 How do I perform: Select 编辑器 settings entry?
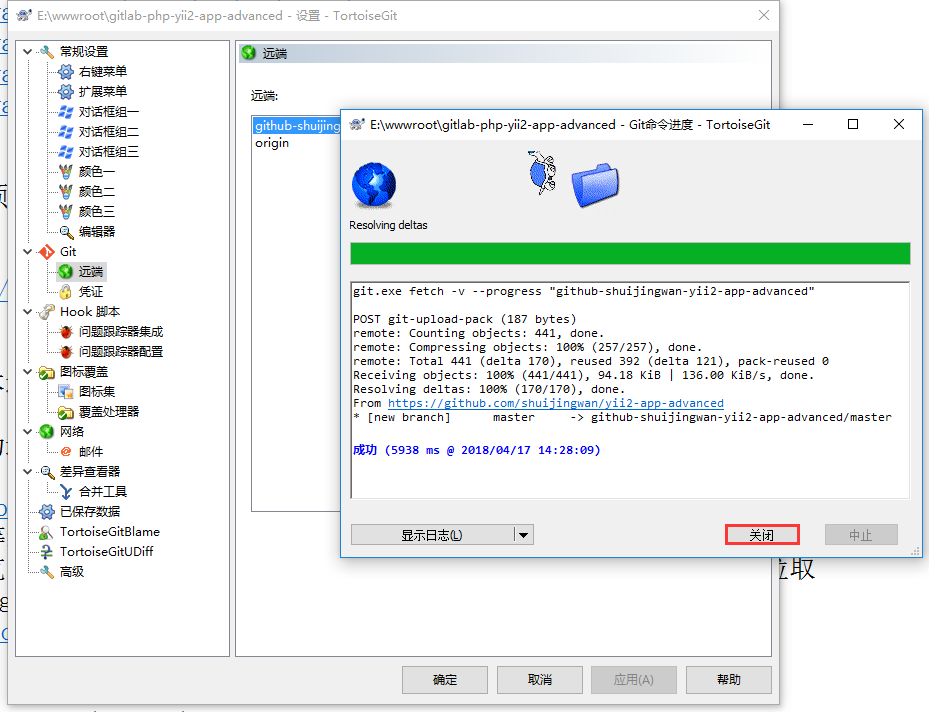97,232
